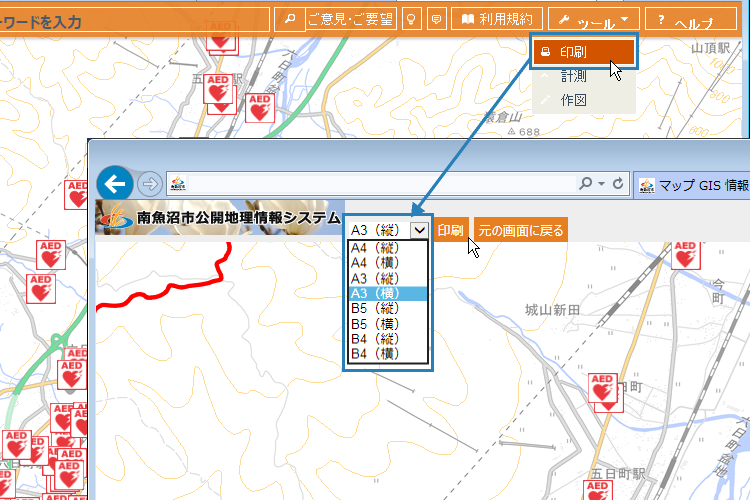Image resolution: width=750 pixels, height=500 pixels.
Task: Click AED marker at print preview top right
Action: [685, 255]
